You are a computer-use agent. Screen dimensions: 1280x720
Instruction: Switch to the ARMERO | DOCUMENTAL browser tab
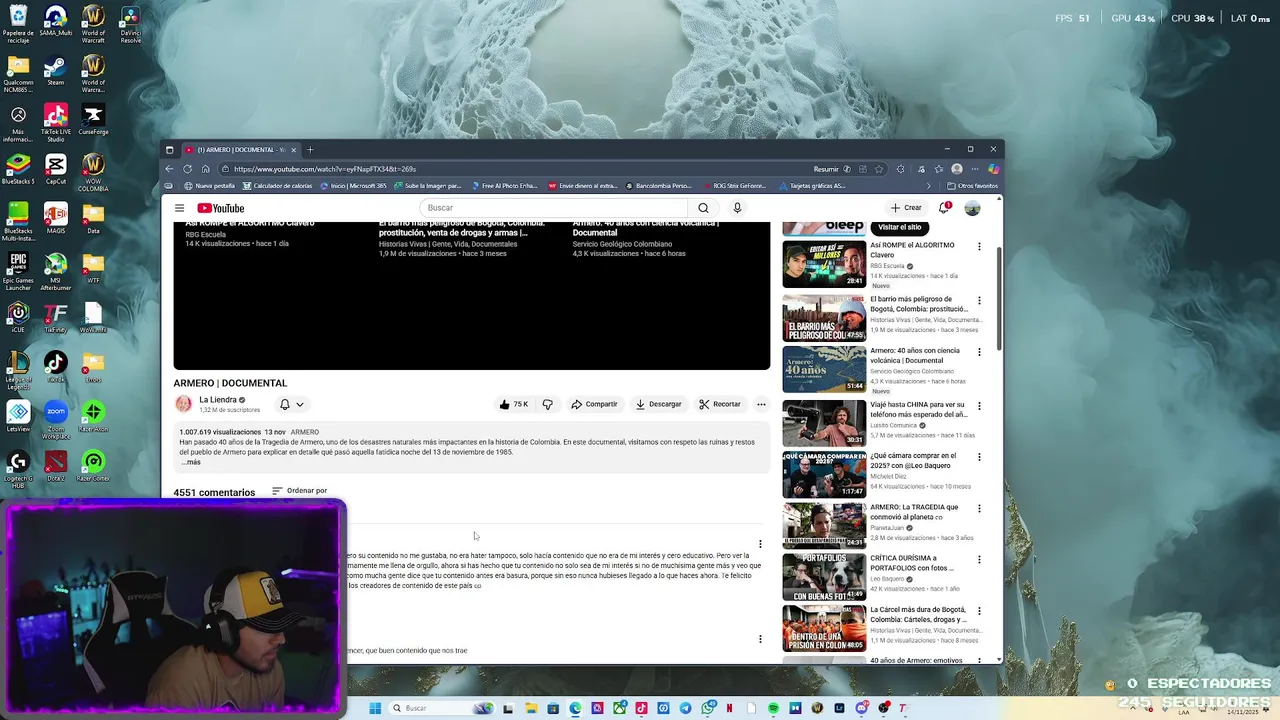(x=240, y=150)
